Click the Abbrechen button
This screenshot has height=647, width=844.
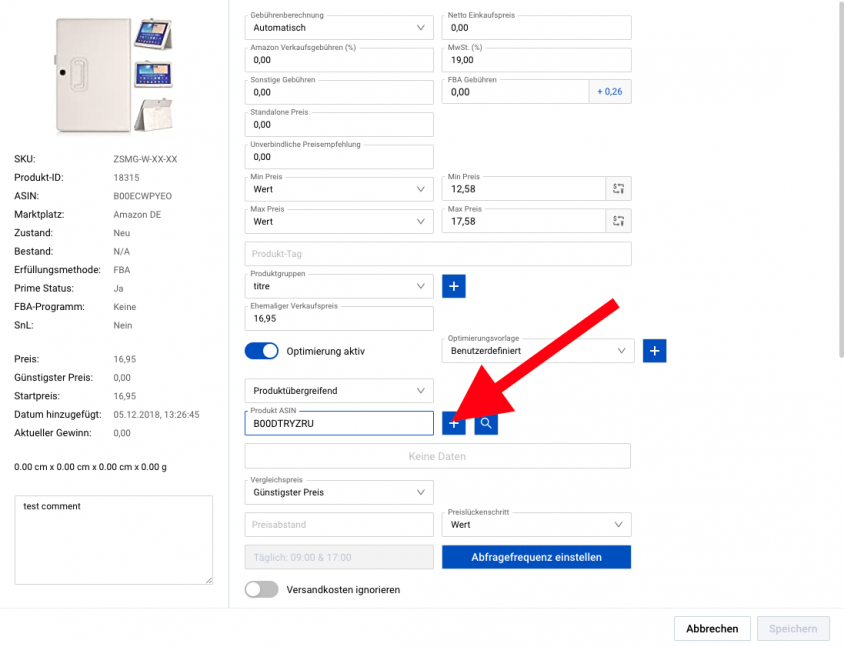click(x=712, y=629)
